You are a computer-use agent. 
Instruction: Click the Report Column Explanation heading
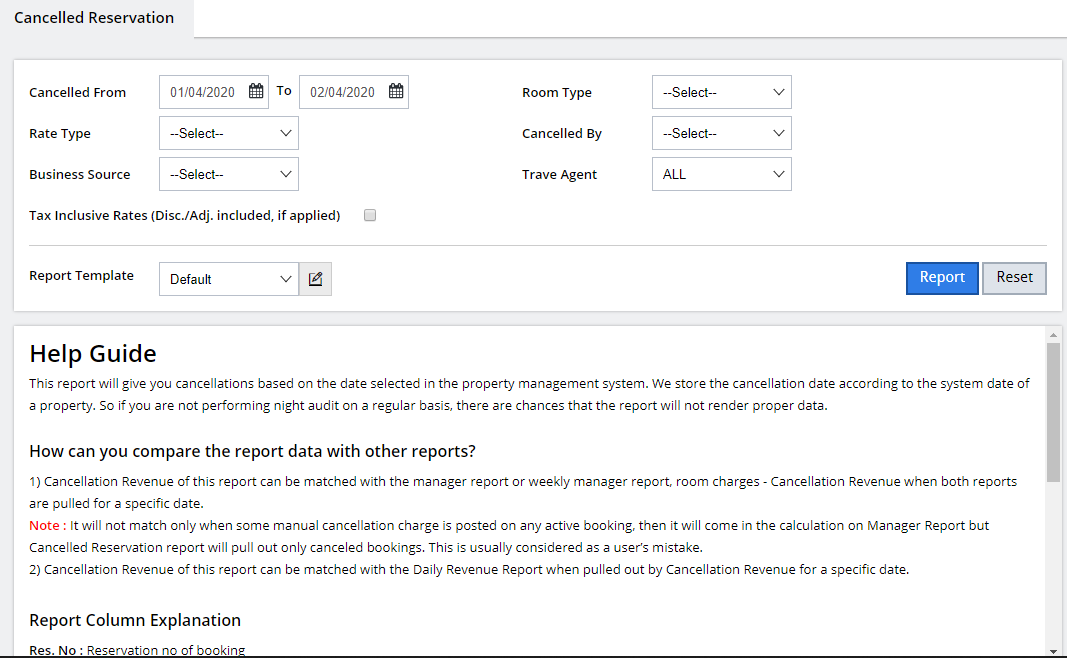(x=135, y=620)
